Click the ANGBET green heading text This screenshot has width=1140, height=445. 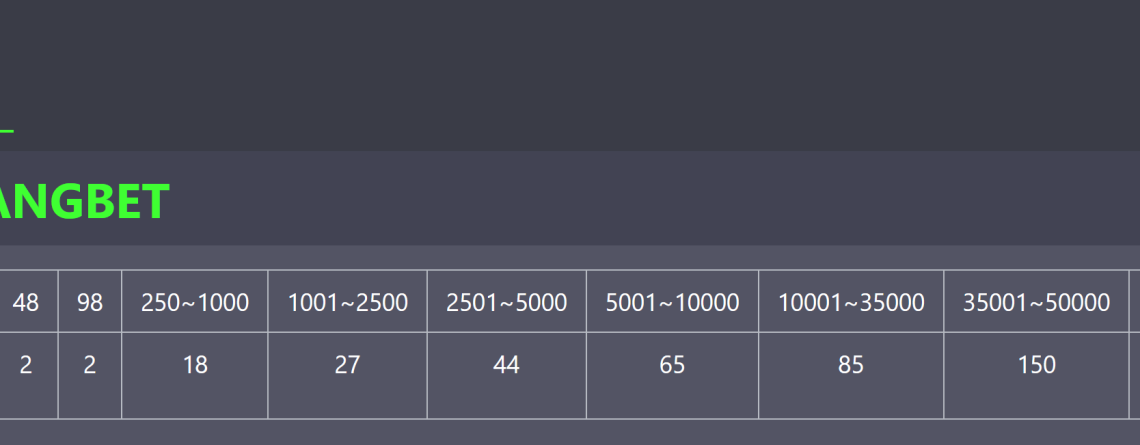pos(84,201)
